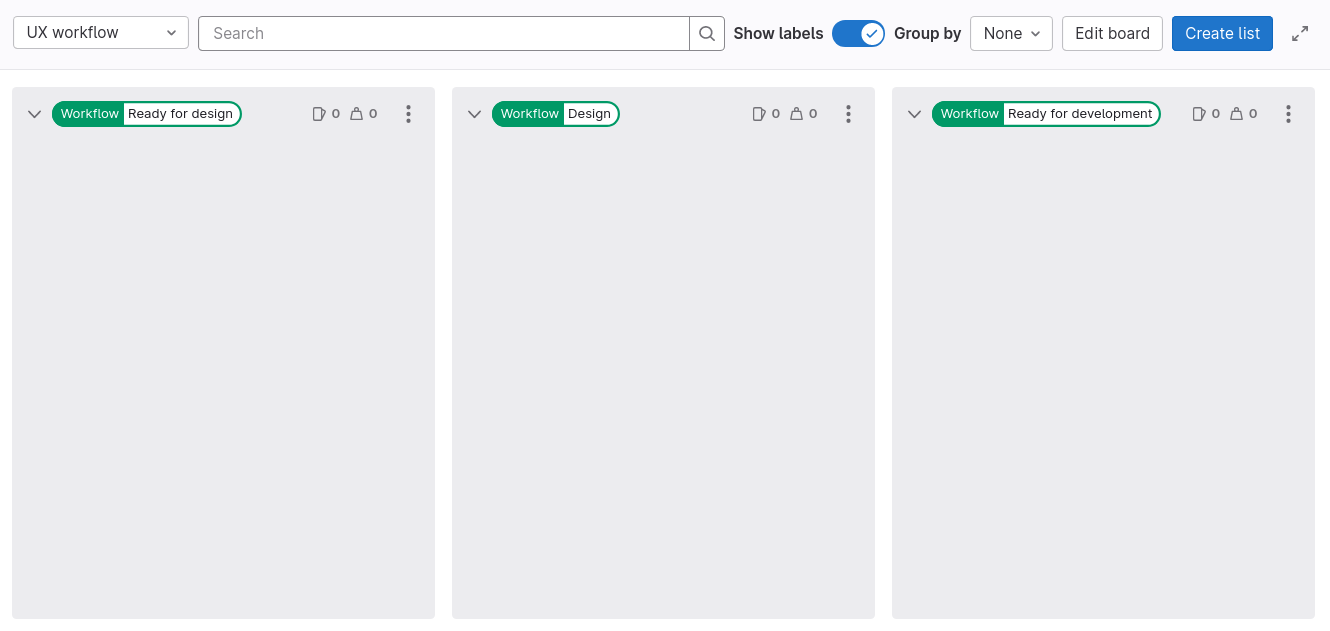This screenshot has width=1330, height=631.
Task: Open the list actions menu on Ready for design
Action: (408, 114)
